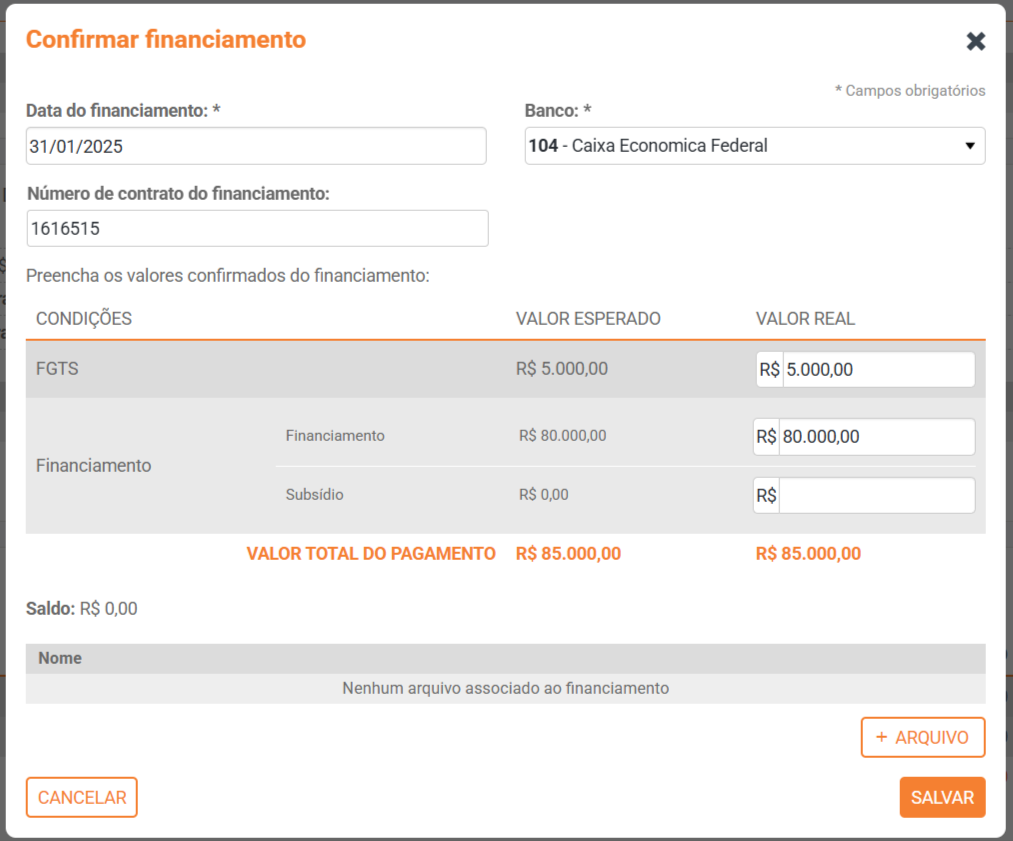Click the Banco dropdown arrow

coord(969,146)
